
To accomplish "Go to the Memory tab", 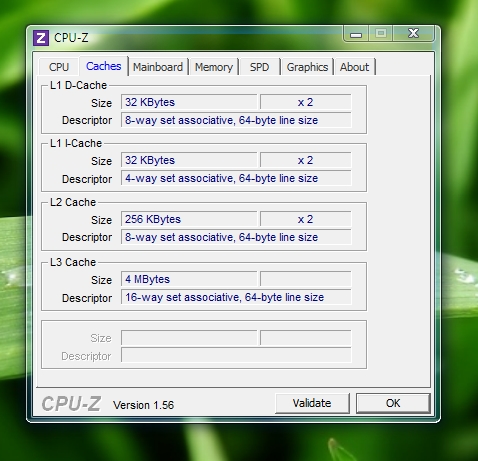I will pyautogui.click(x=214, y=67).
